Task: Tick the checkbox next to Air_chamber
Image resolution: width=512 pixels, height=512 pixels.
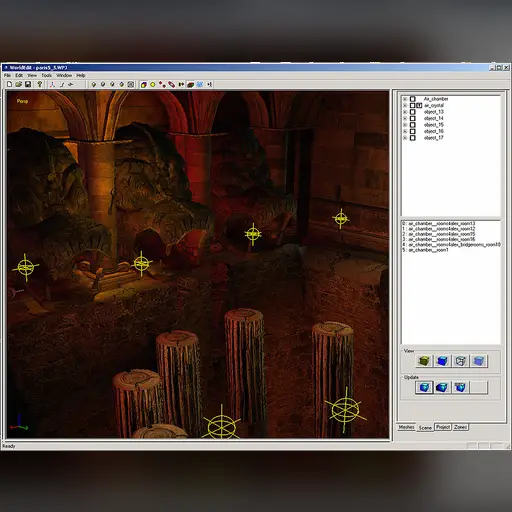Action: pos(413,99)
